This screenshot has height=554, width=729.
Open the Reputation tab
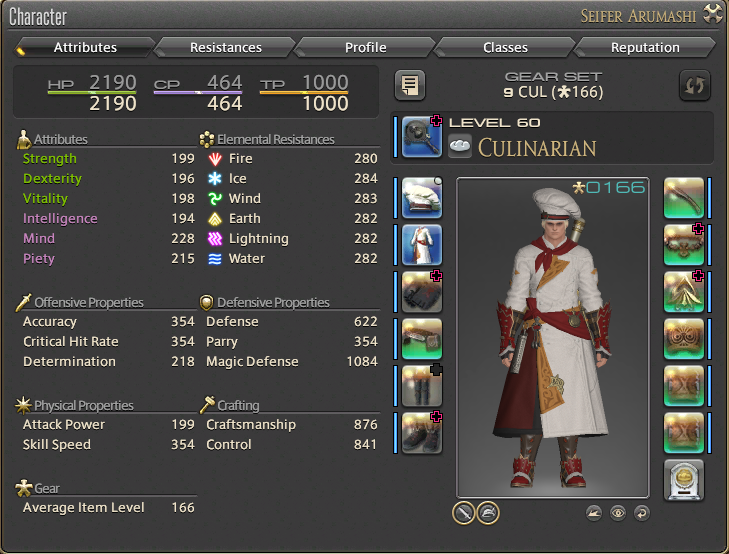(645, 47)
